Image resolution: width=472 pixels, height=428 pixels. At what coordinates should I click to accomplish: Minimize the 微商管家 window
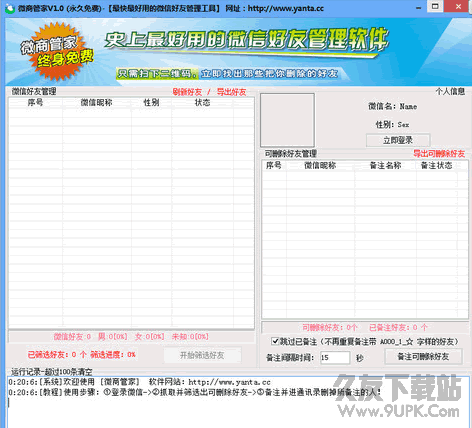pos(419,7)
